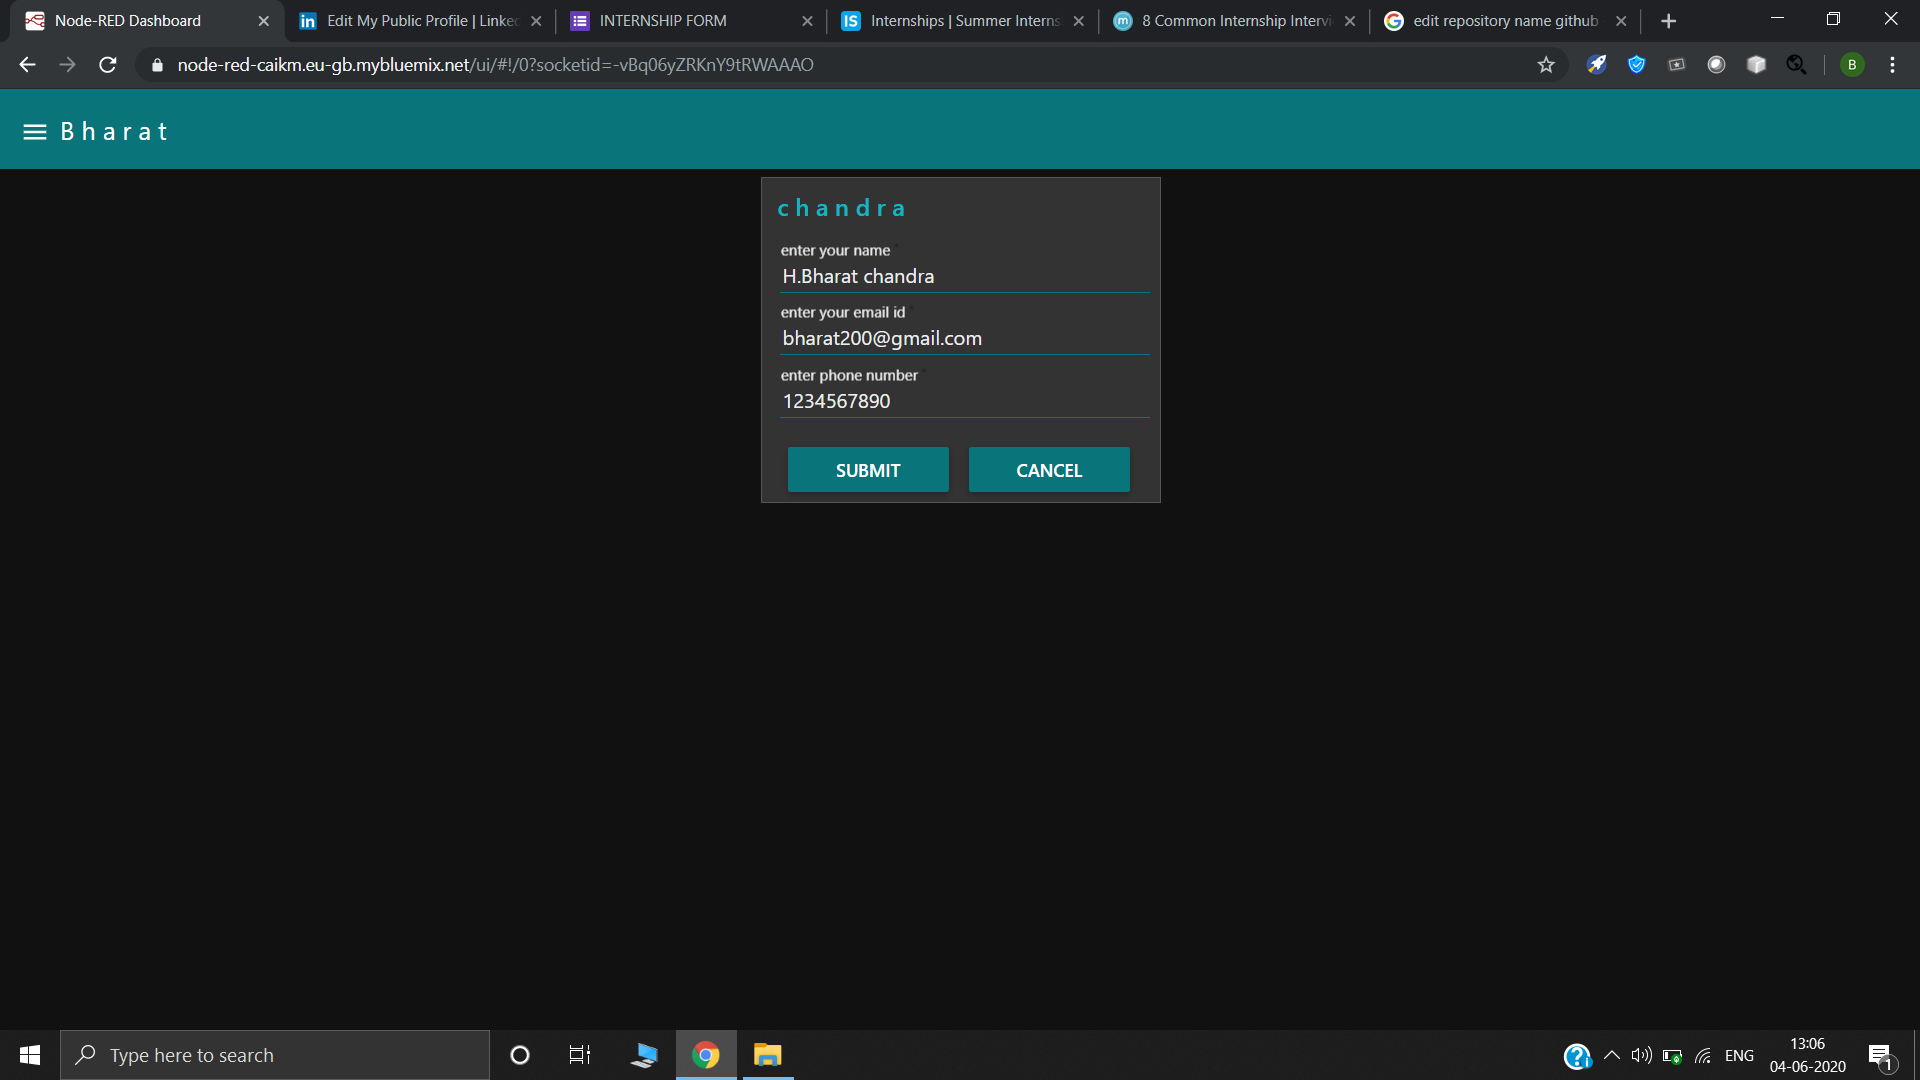Bookmark this page with star icon
The width and height of the screenshot is (1920, 1080).
(1546, 65)
